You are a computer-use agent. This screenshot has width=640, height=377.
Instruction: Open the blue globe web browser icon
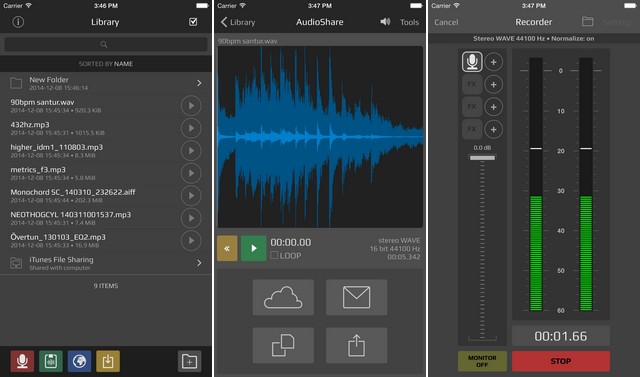click(79, 361)
